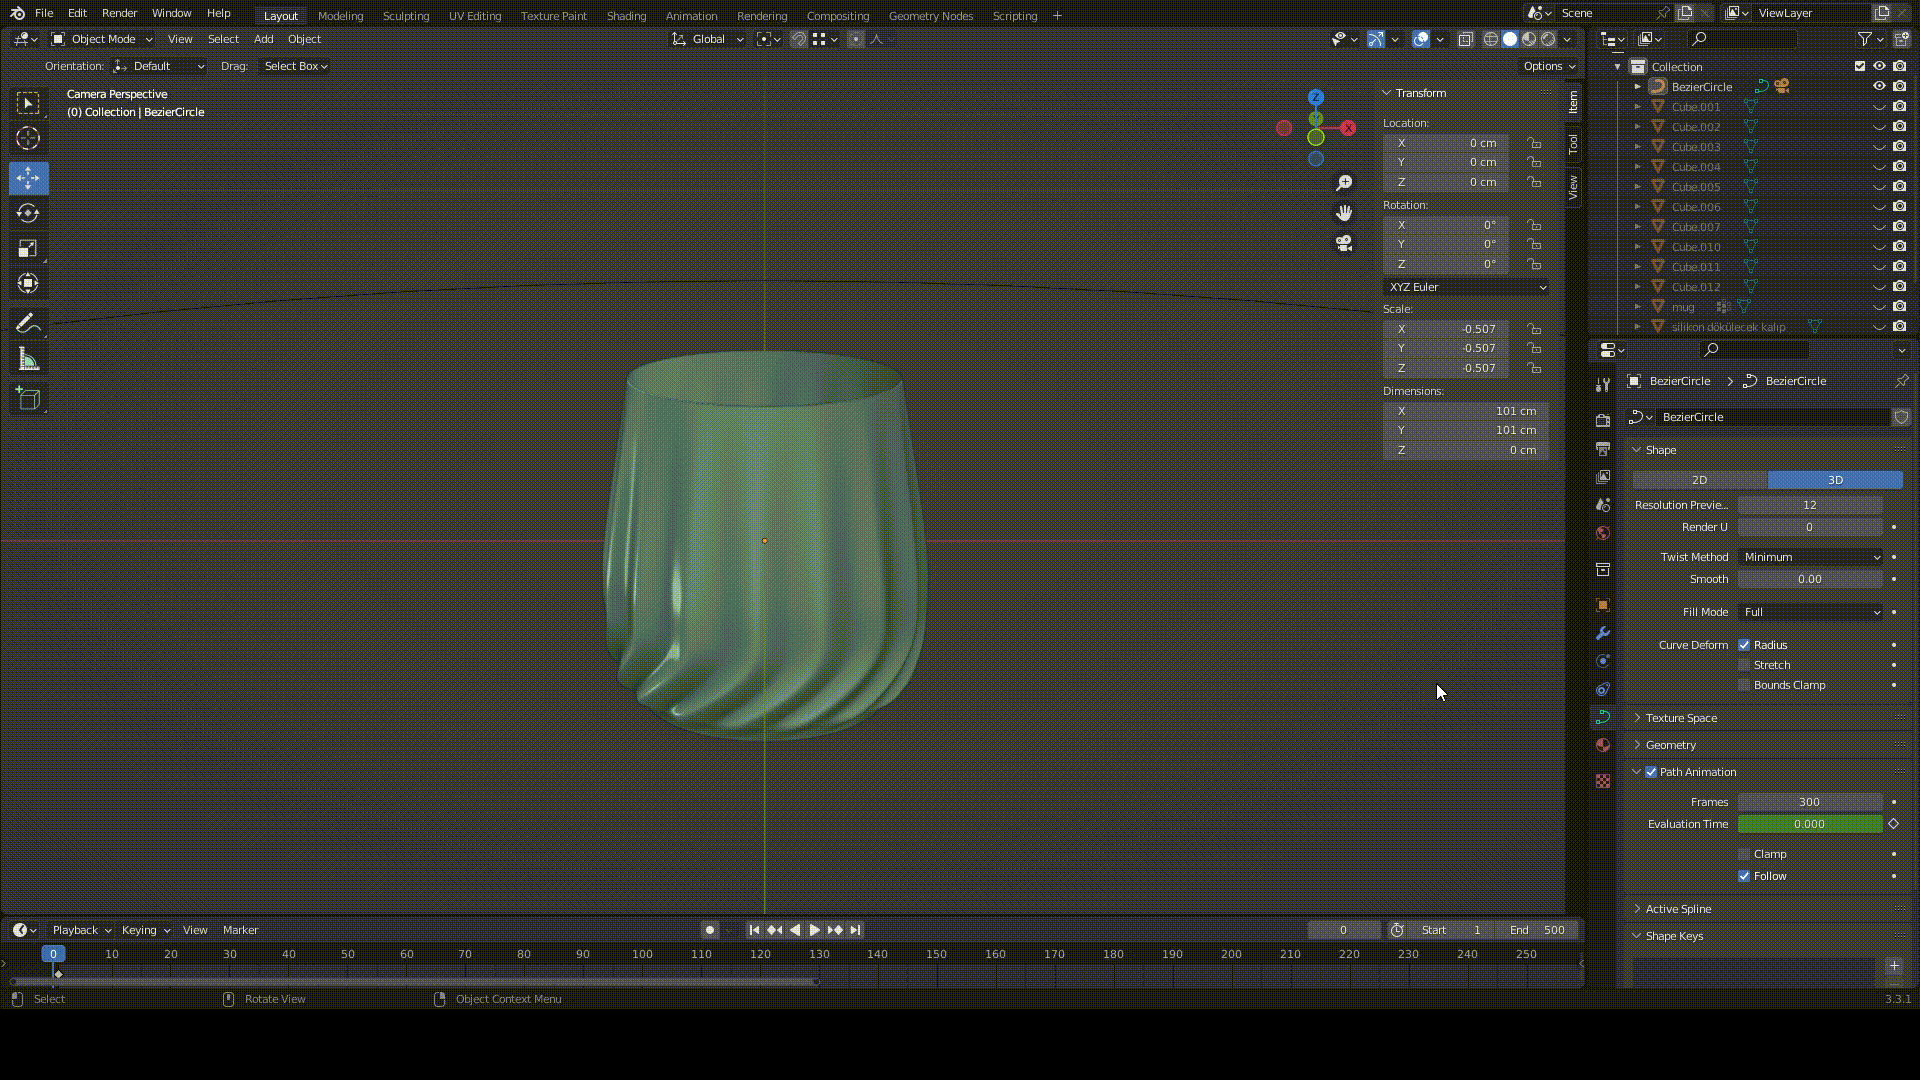The height and width of the screenshot is (1080, 1920).
Task: Open Modifier properties wrench tab
Action: [1603, 633]
